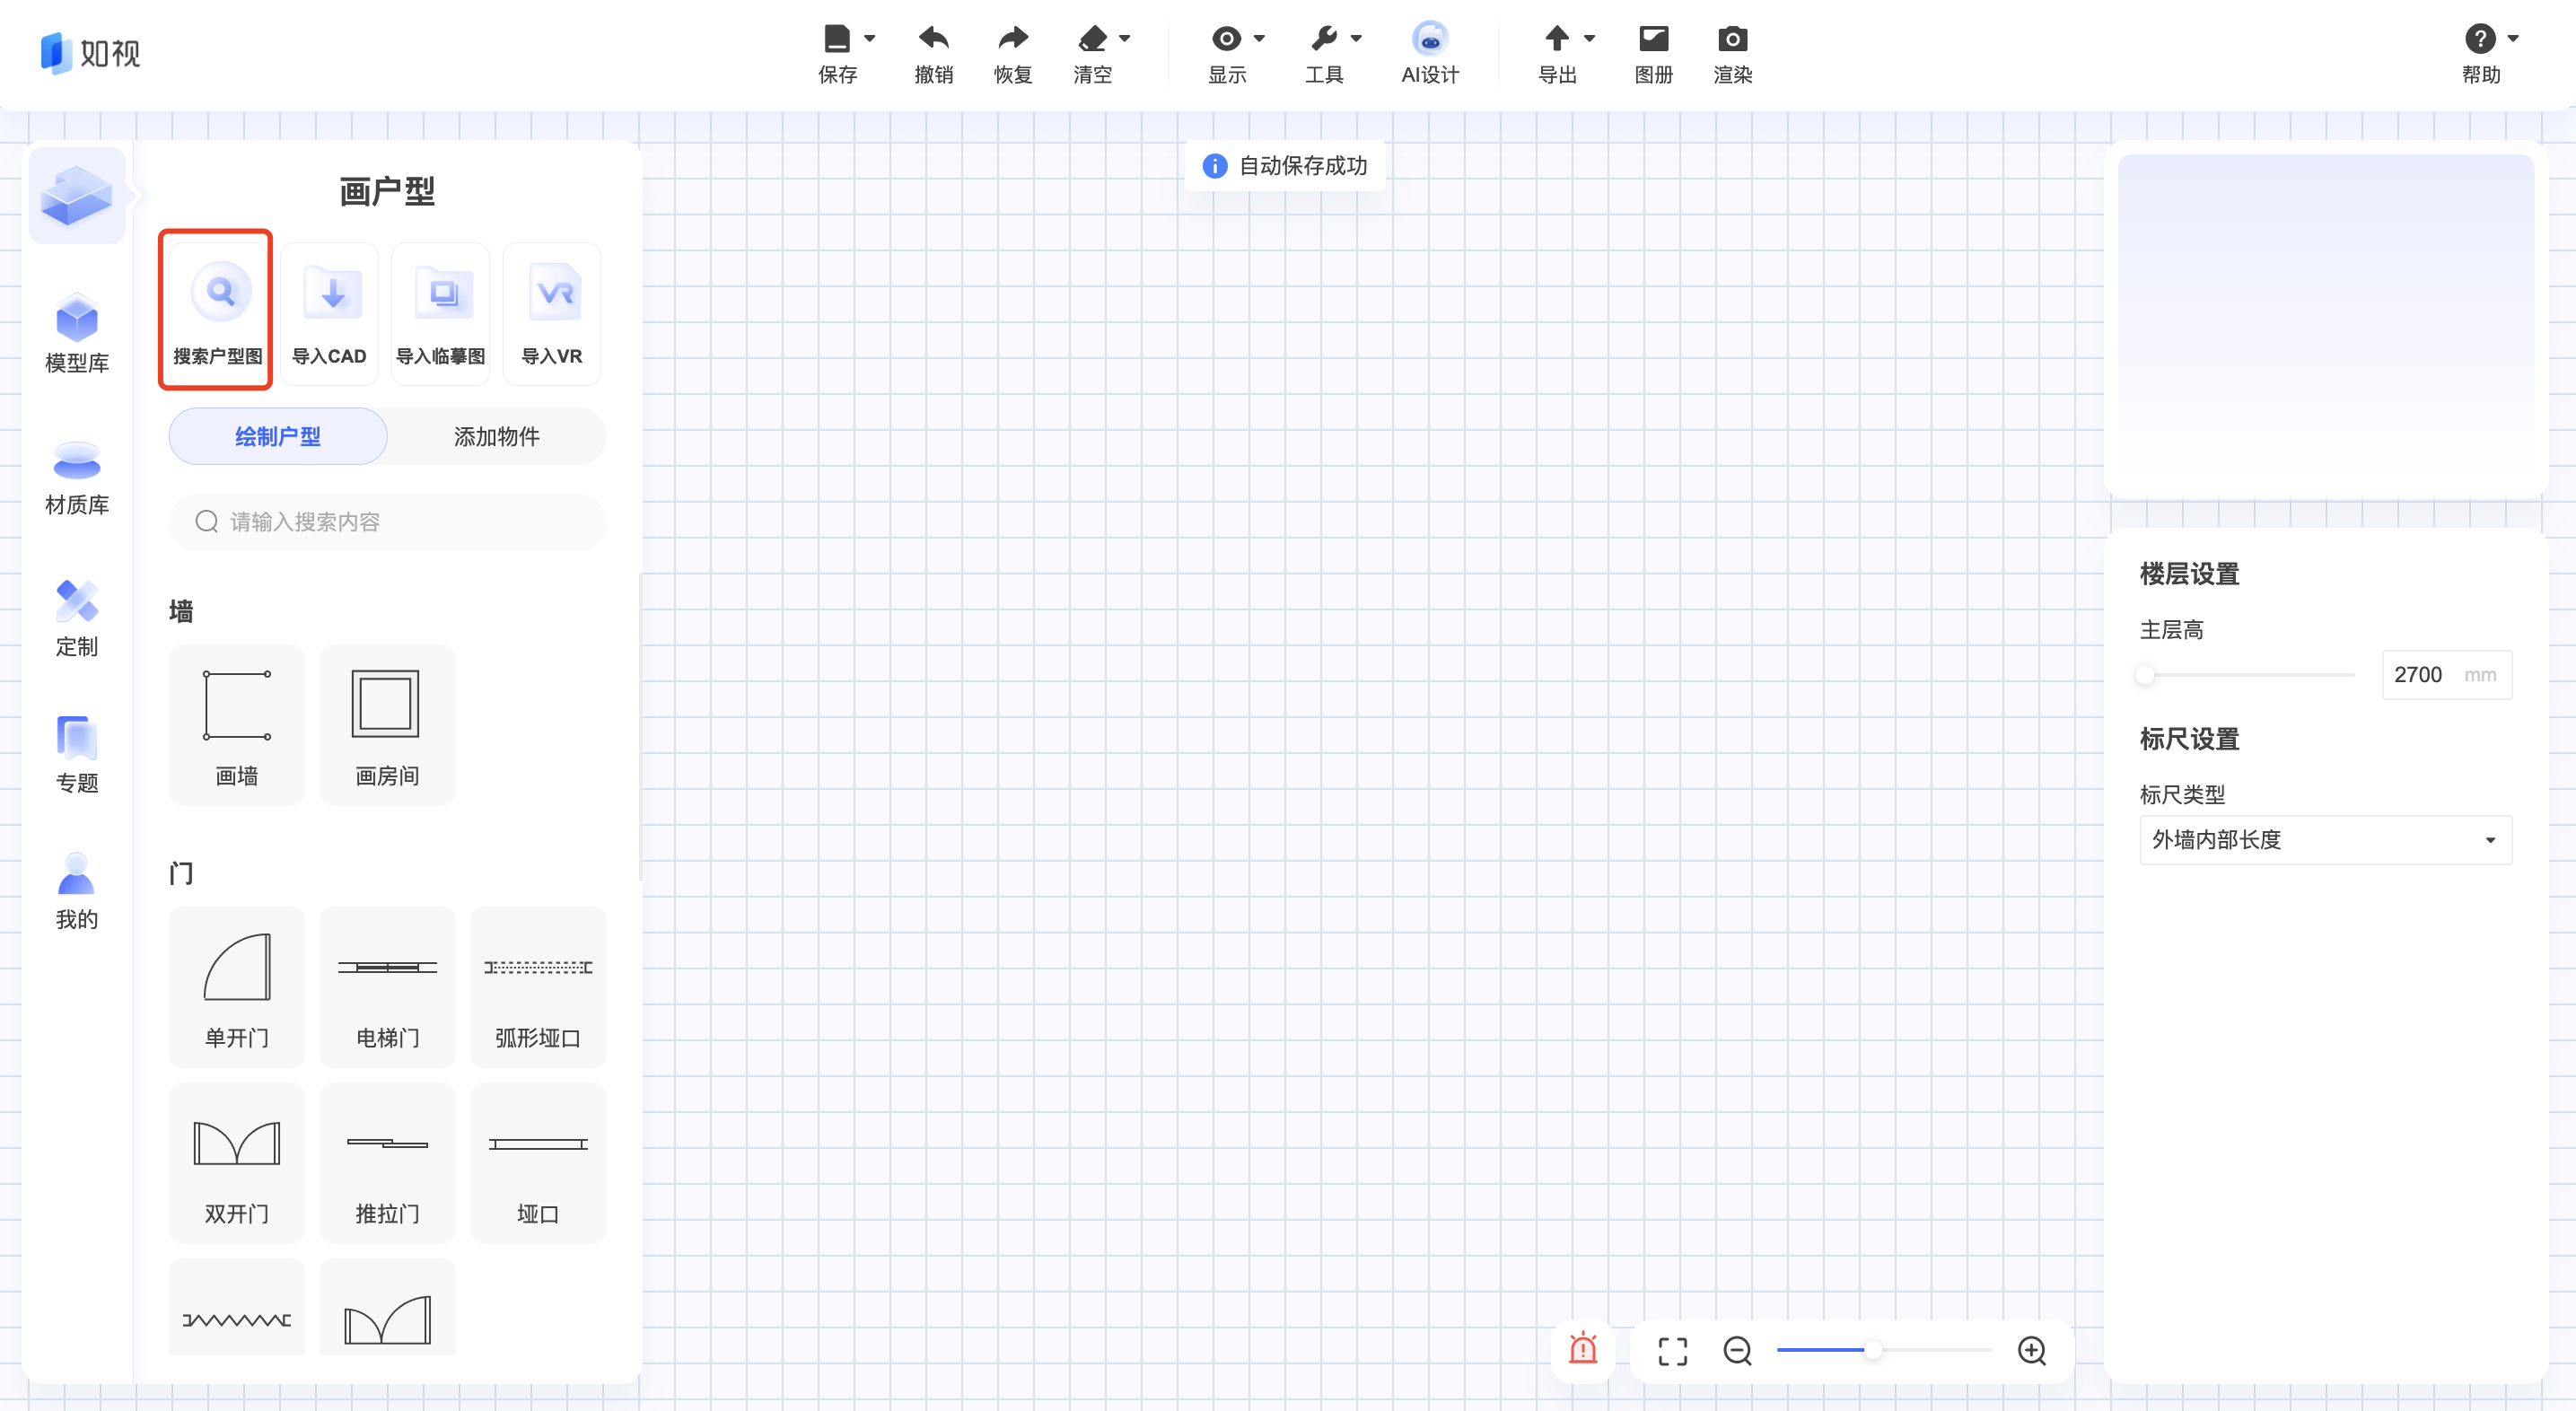Select the 画房间 draw room tool
Screen dimensions: 2576x1411
[387, 725]
